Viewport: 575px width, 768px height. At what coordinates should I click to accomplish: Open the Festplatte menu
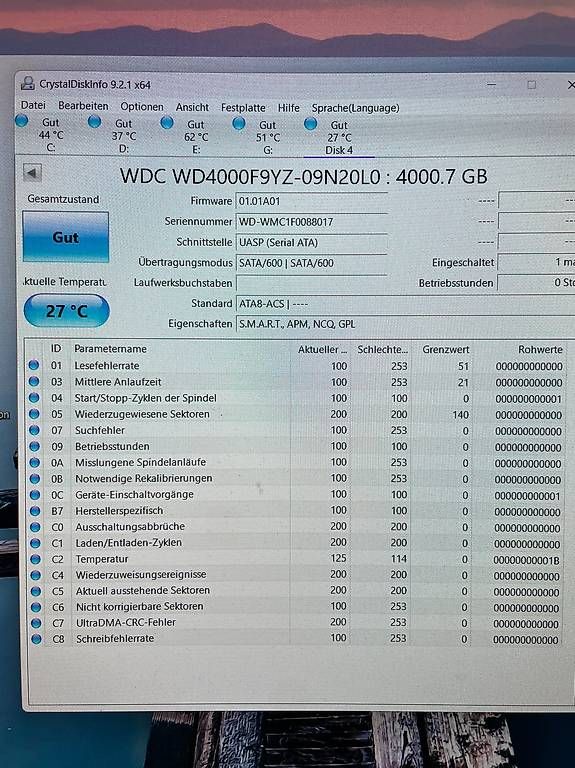(x=243, y=108)
